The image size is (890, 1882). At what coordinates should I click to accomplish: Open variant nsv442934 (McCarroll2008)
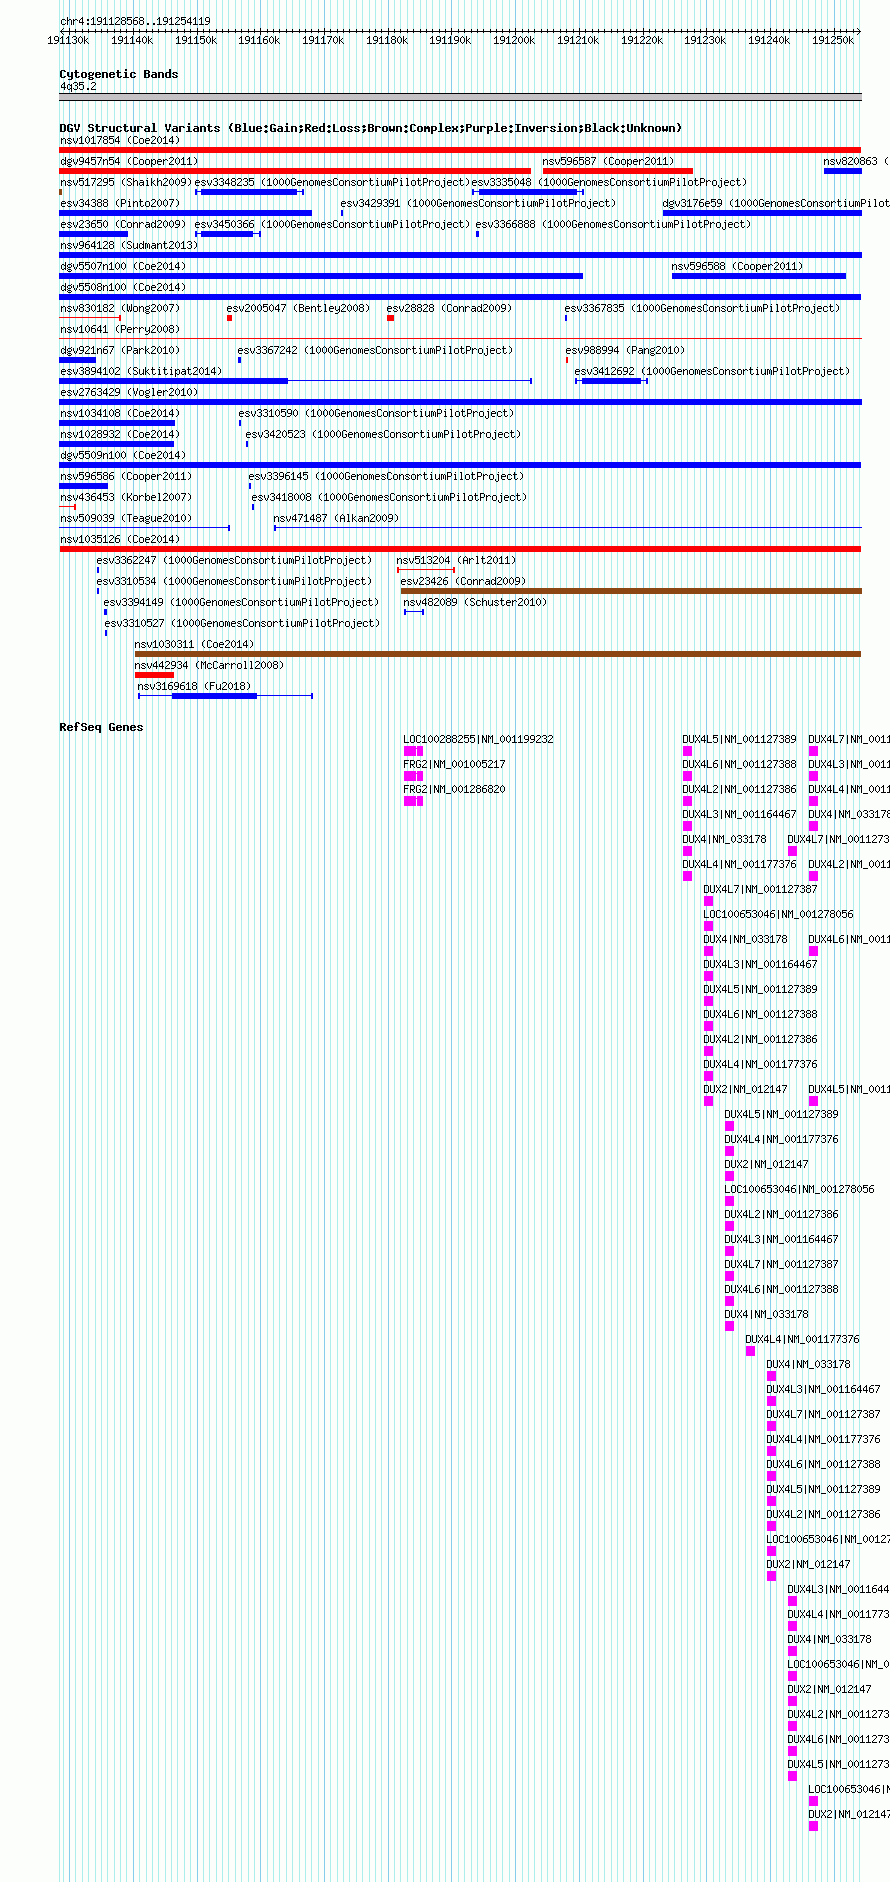(209, 665)
